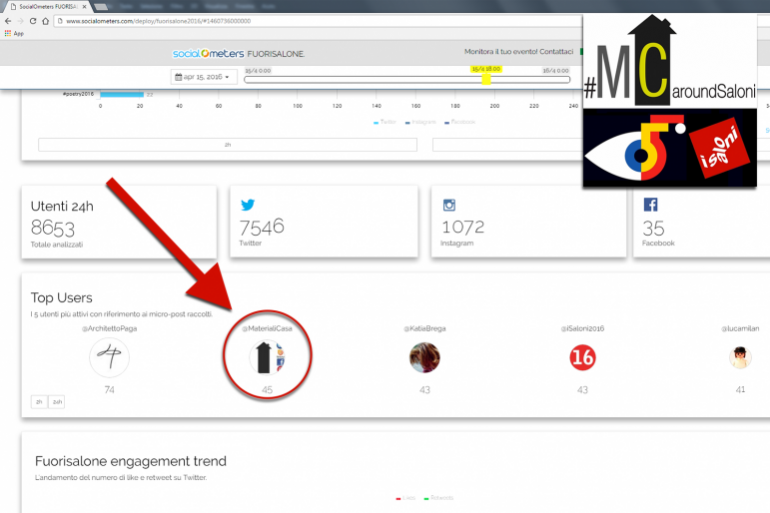Image resolution: width=770 pixels, height=513 pixels.
Task: Click the Fuorisalone engagement trend heading
Action: pos(131,461)
